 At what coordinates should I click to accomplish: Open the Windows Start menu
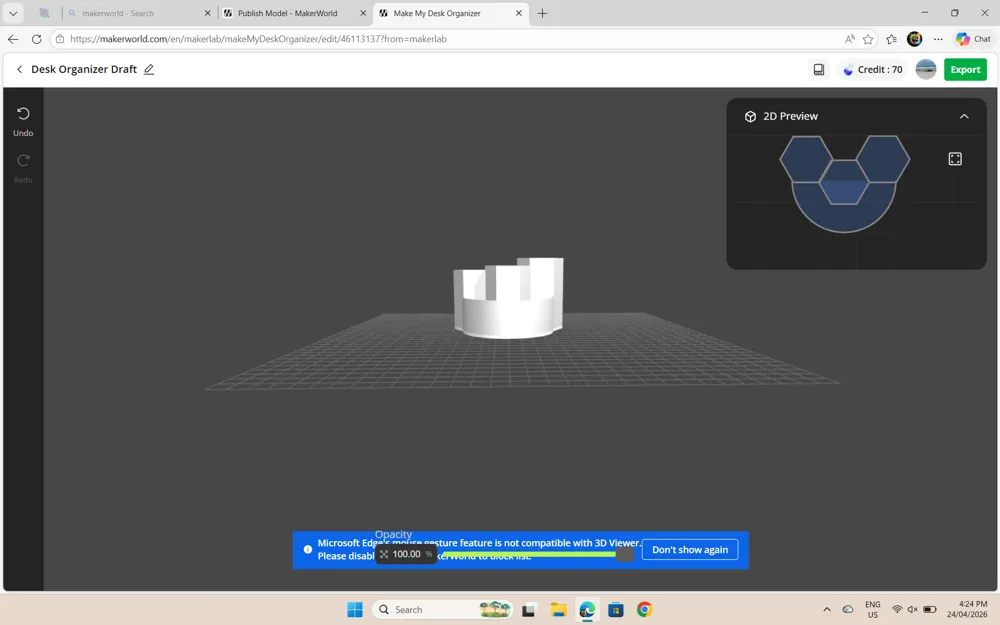[x=355, y=610]
